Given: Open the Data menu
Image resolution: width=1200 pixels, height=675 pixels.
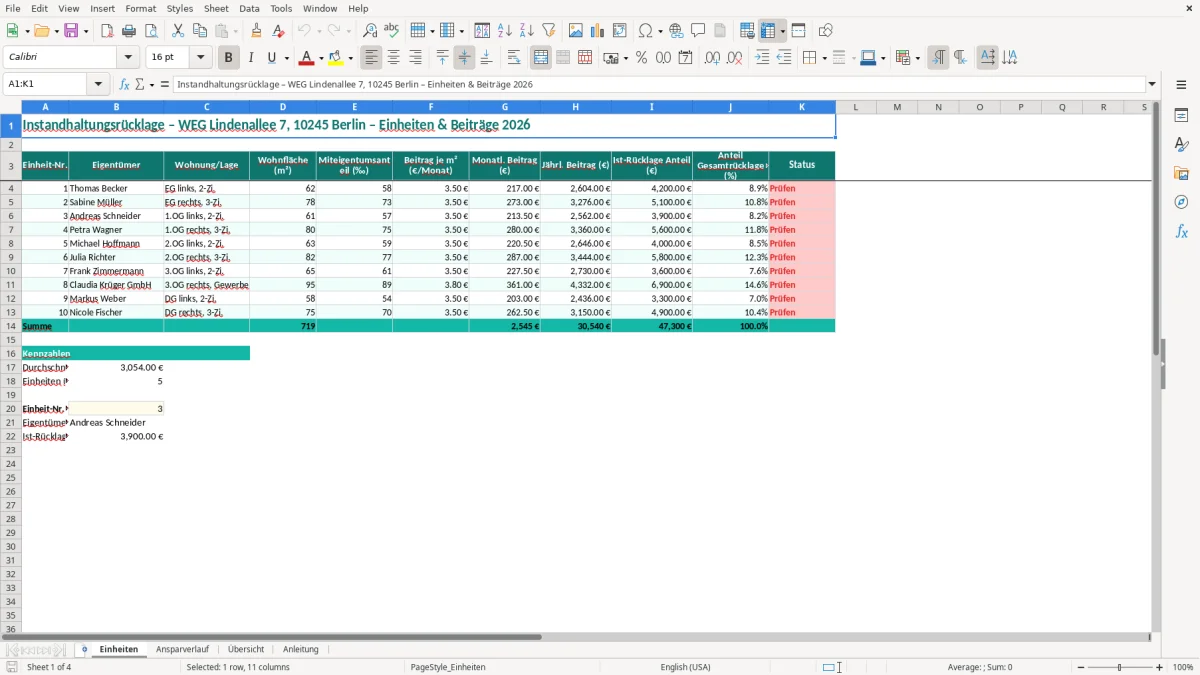Looking at the screenshot, I should (249, 8).
